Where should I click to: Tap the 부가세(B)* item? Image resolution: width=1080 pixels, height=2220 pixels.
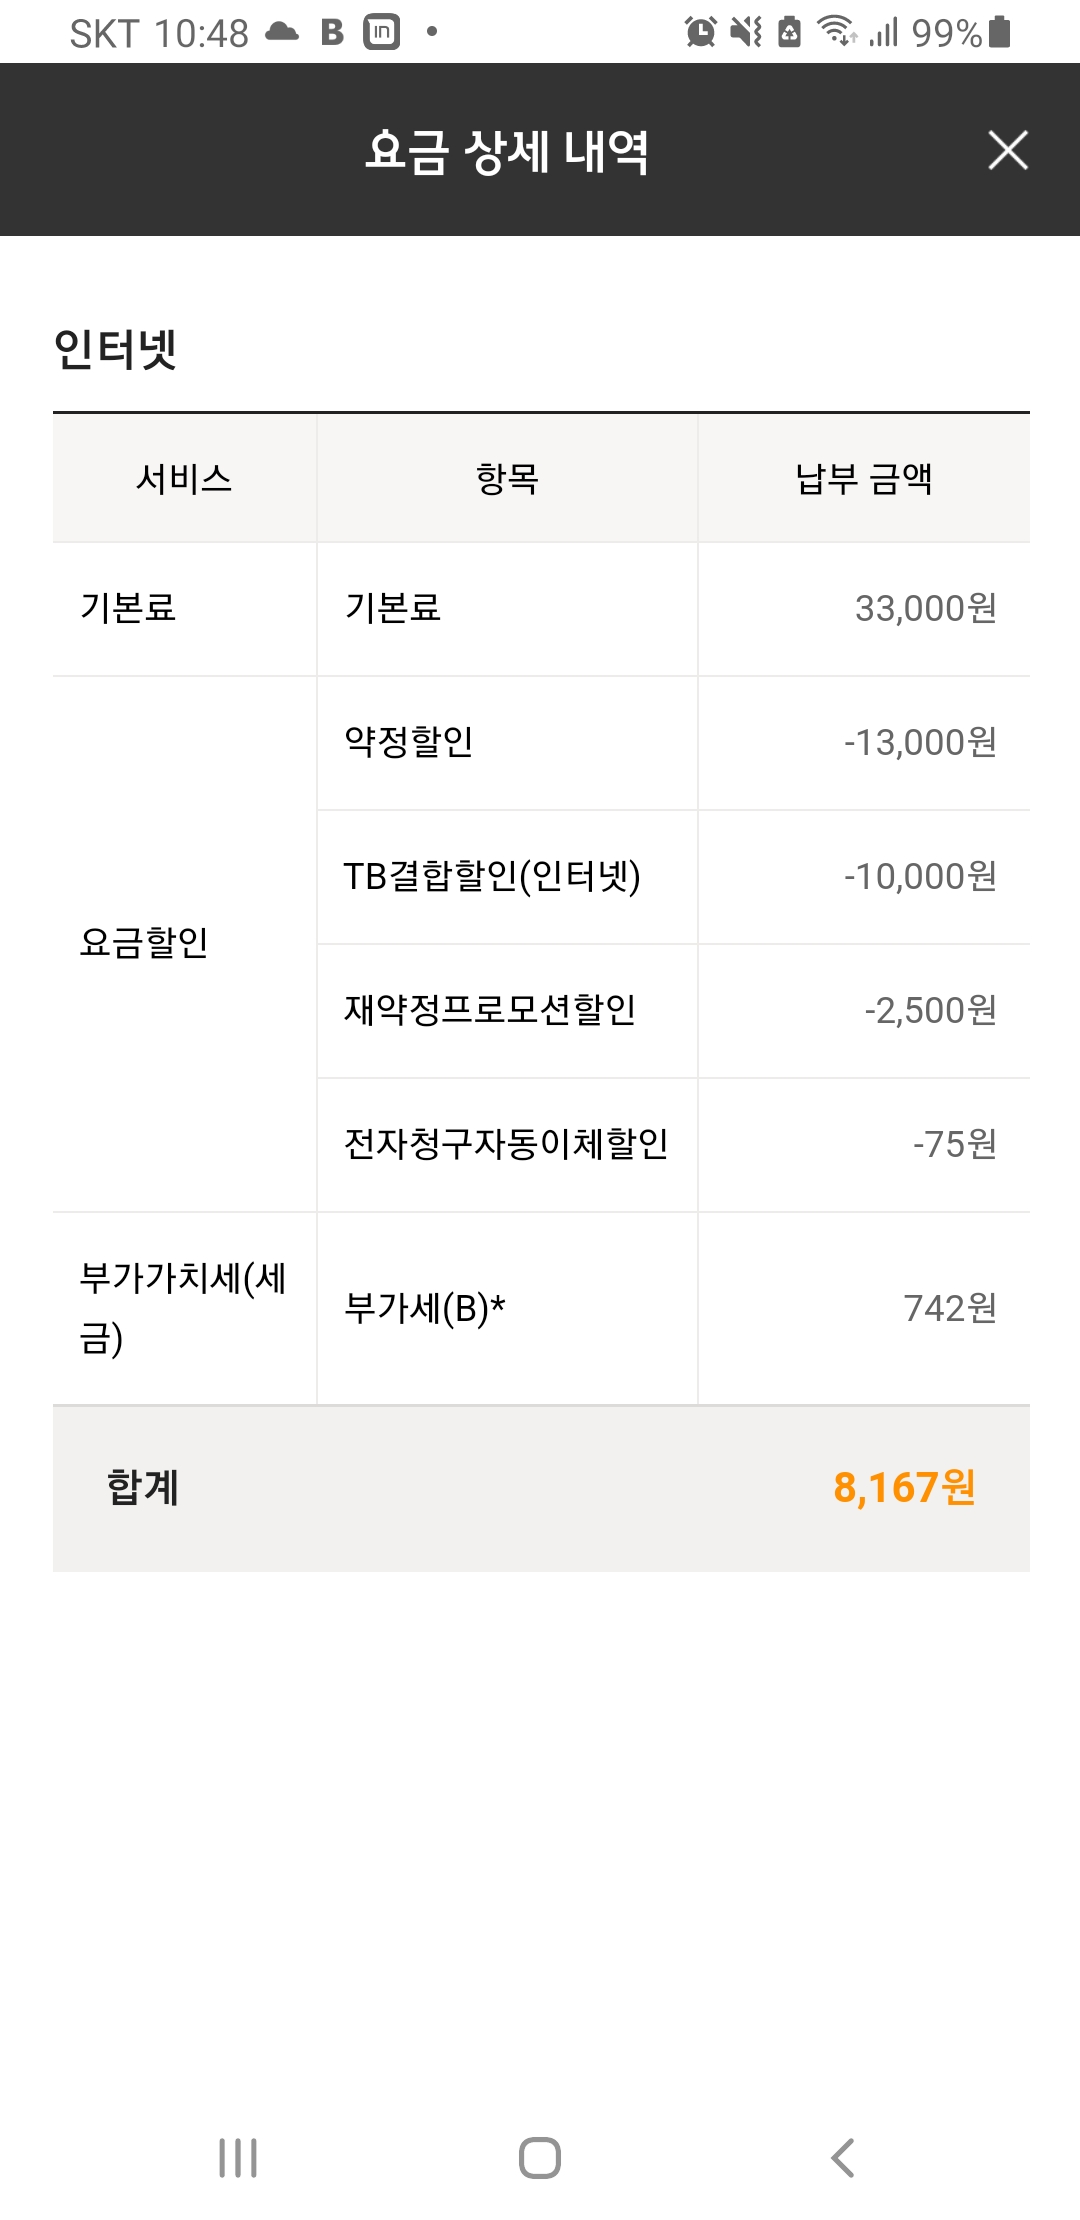click(x=425, y=1308)
